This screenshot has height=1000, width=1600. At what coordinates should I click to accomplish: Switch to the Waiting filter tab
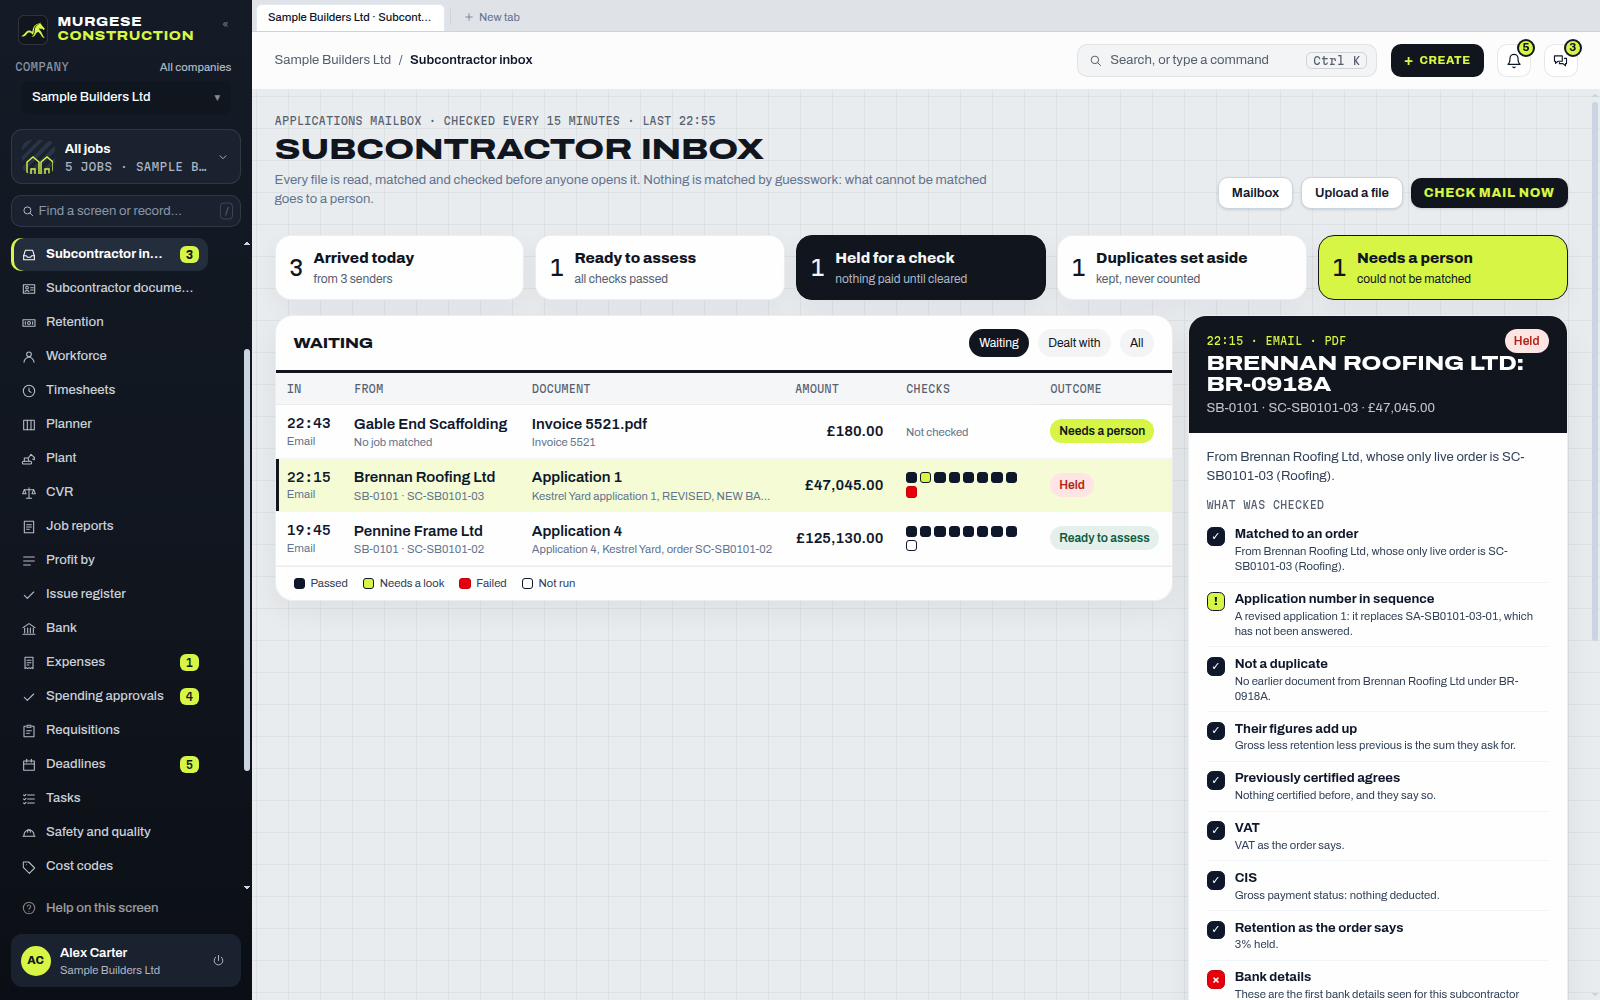999,343
